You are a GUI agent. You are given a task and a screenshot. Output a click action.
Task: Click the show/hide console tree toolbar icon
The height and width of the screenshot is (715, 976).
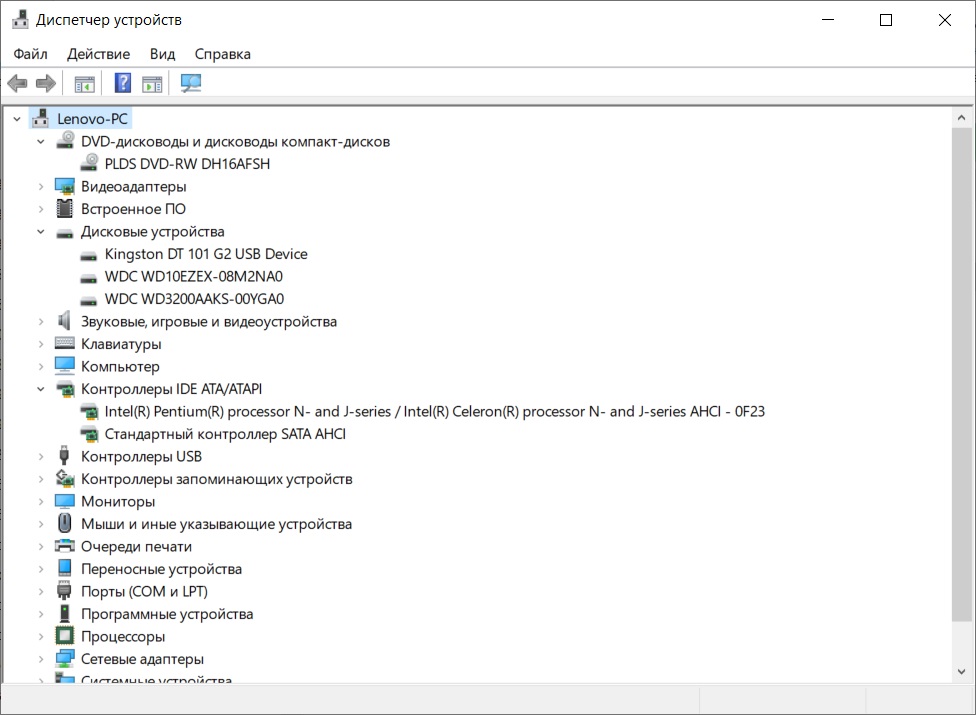click(84, 84)
